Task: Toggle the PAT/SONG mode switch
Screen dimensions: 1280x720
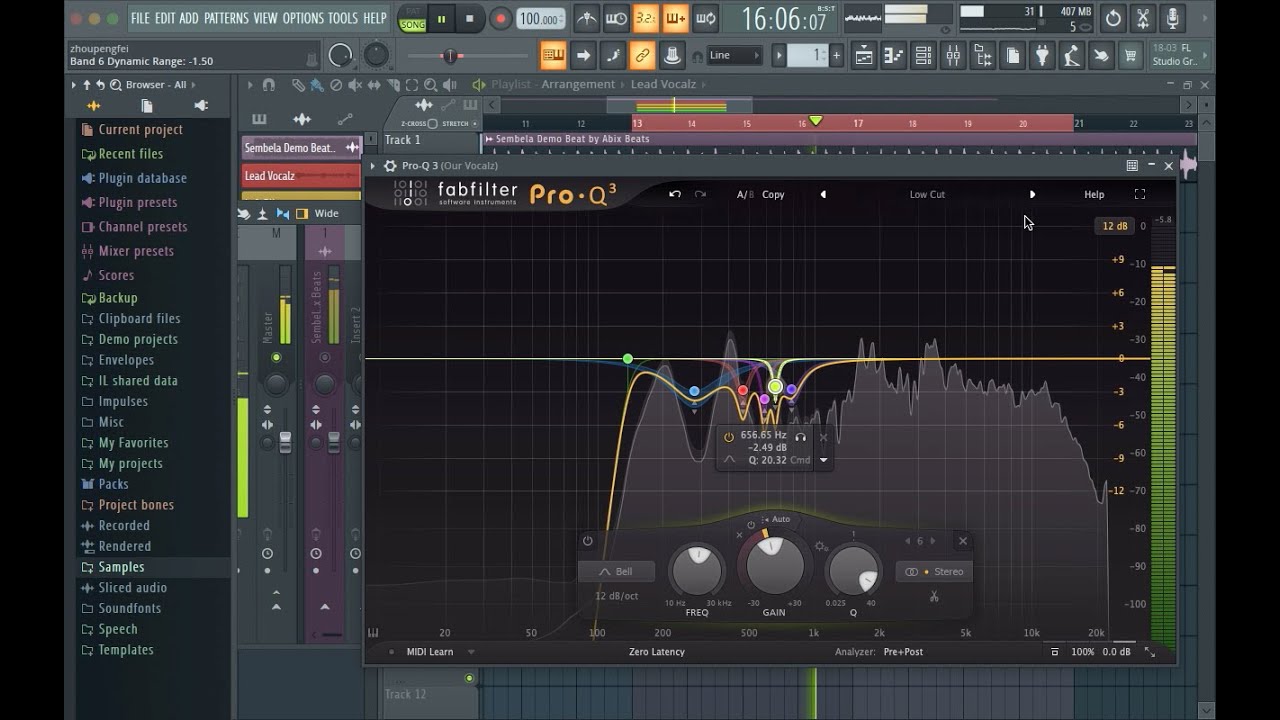Action: pyautogui.click(x=412, y=18)
